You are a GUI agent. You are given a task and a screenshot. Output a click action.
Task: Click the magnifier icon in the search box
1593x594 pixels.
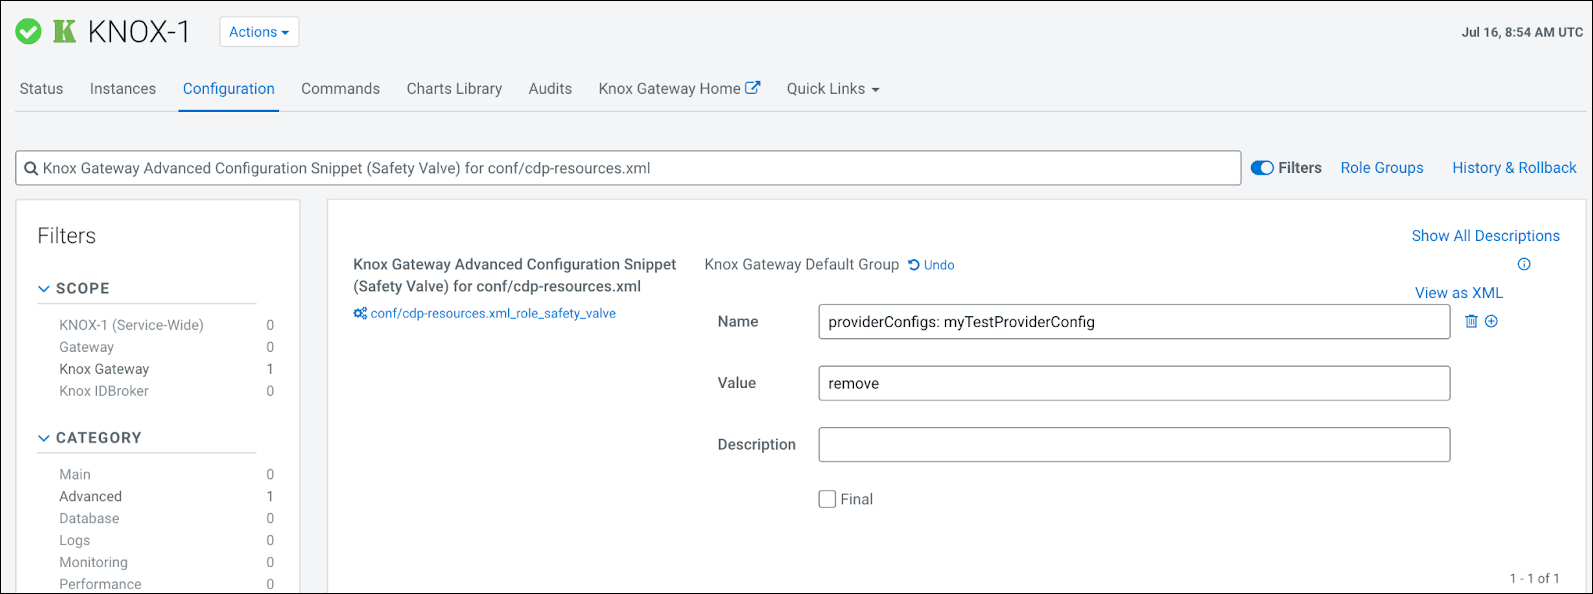(x=31, y=169)
